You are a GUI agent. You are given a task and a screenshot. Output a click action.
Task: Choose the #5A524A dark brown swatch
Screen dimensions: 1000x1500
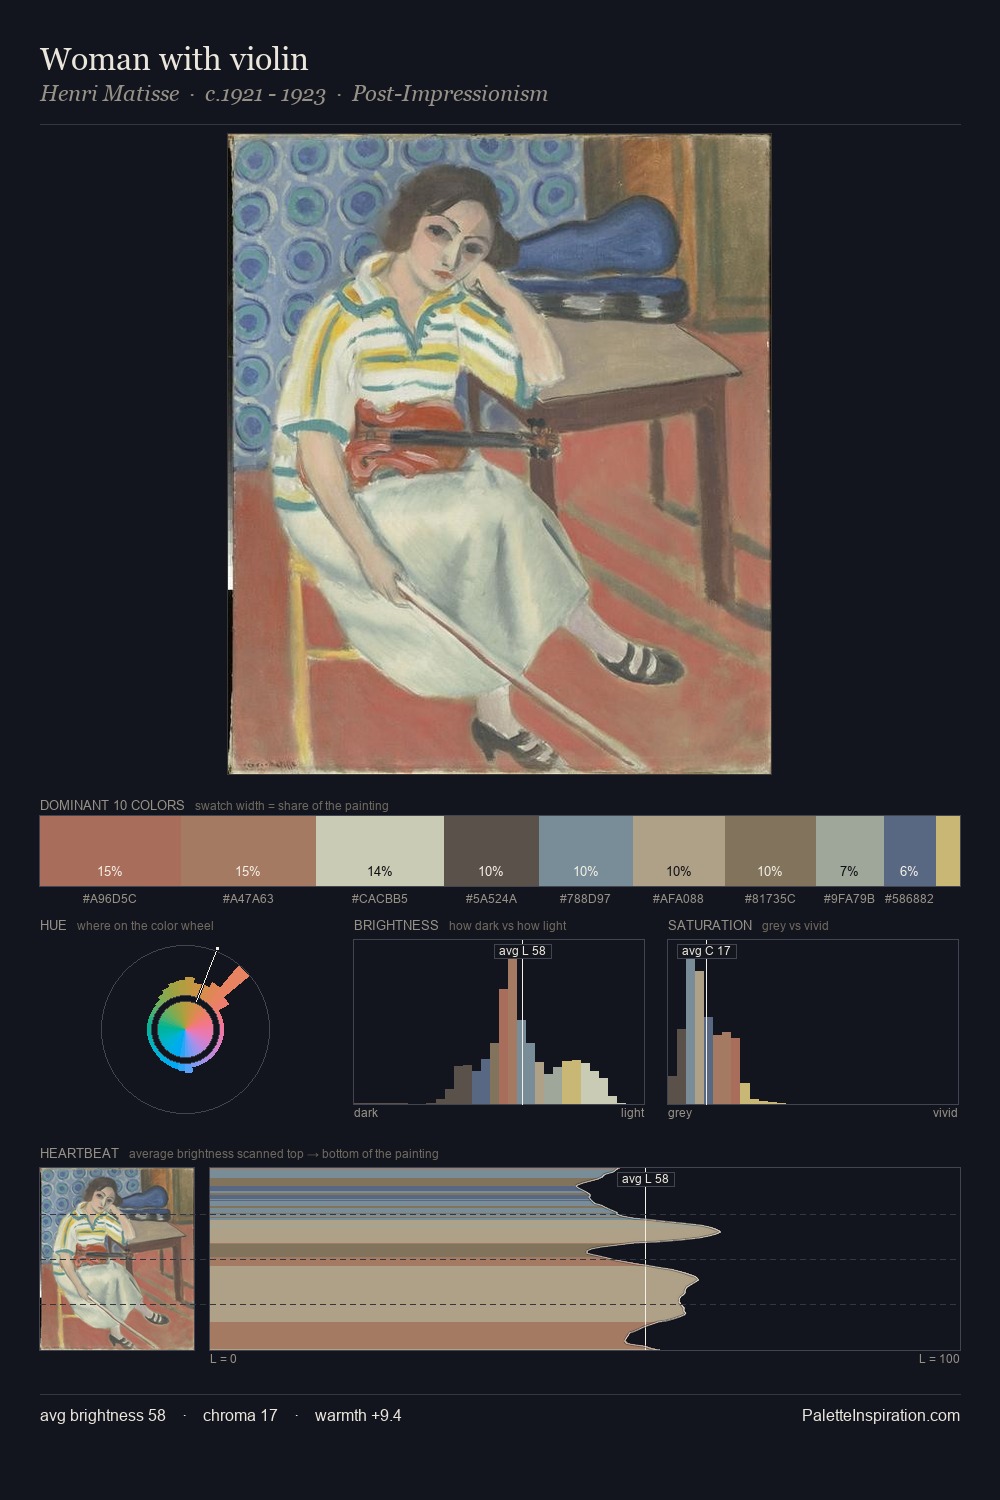coord(491,851)
